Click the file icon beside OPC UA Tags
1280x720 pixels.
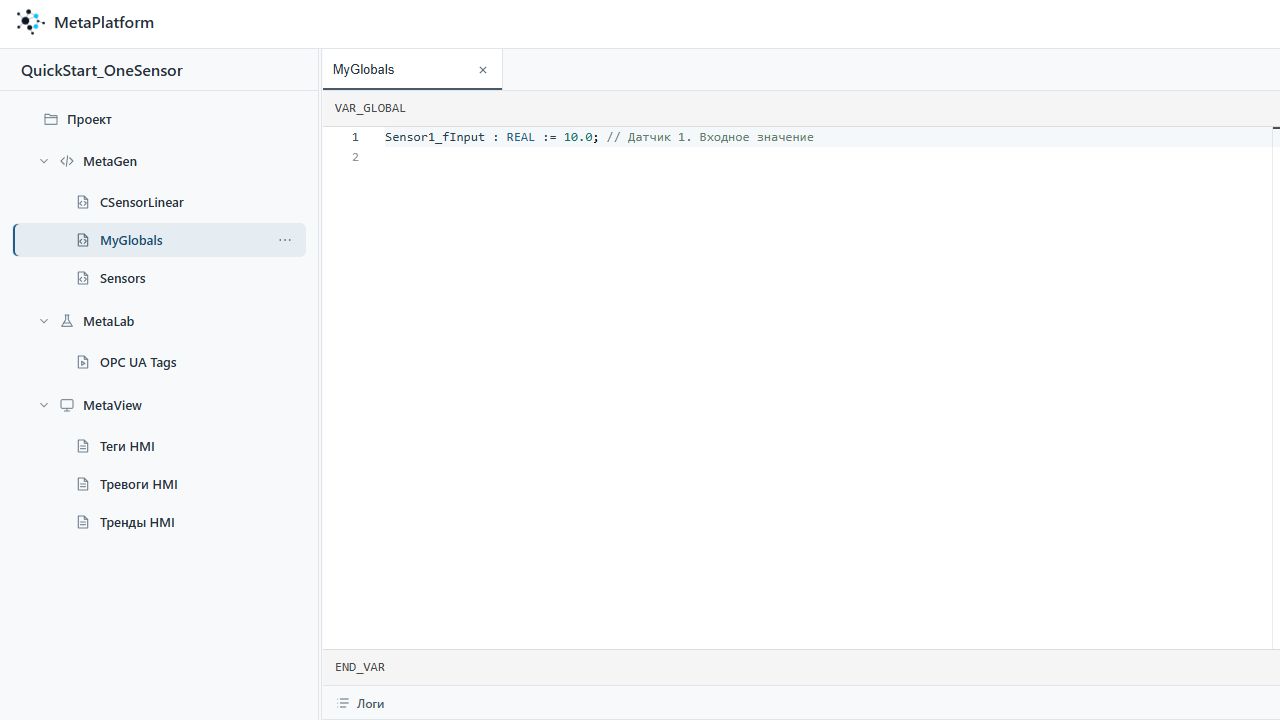(x=83, y=362)
